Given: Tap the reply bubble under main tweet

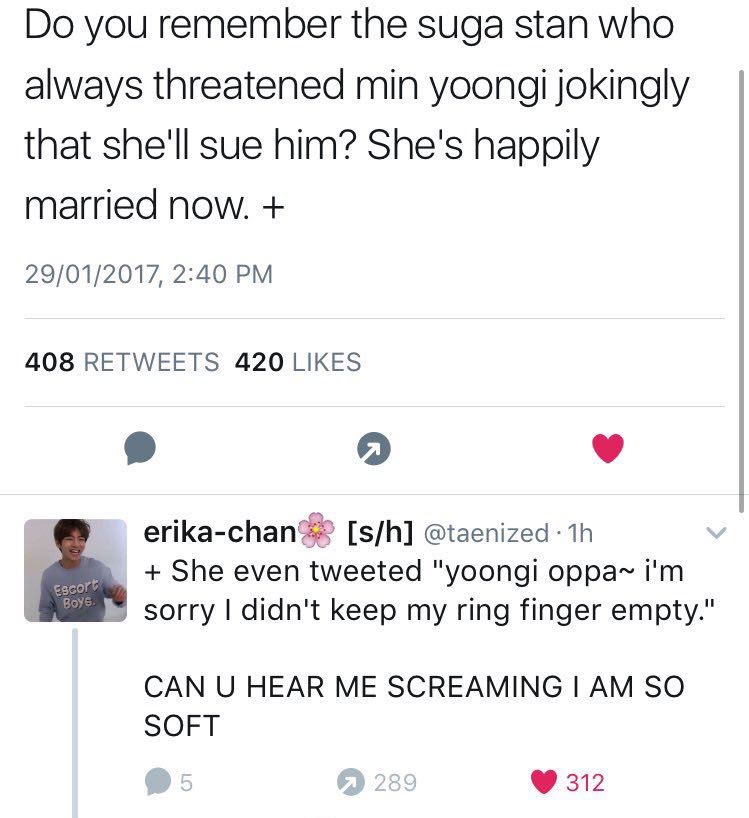Looking at the screenshot, I should (140, 448).
